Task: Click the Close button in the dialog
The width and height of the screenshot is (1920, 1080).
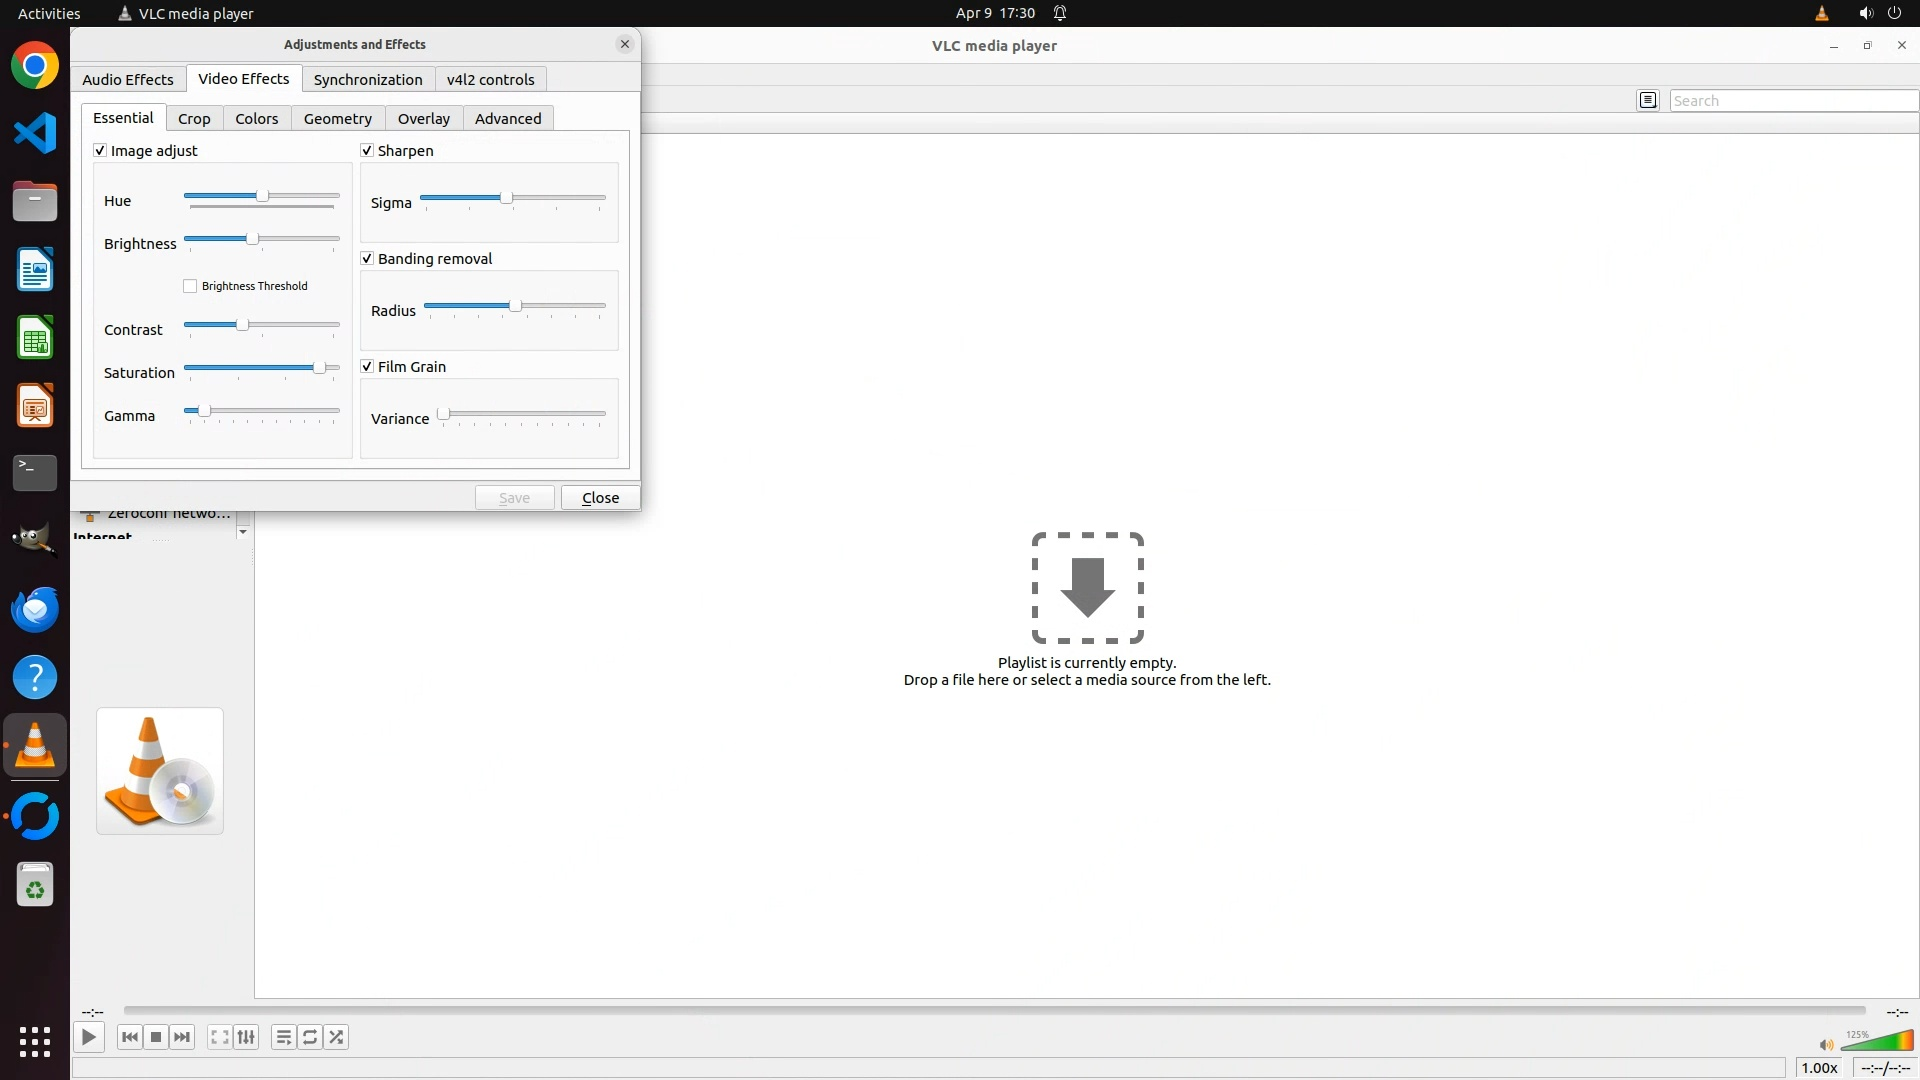Action: click(600, 497)
